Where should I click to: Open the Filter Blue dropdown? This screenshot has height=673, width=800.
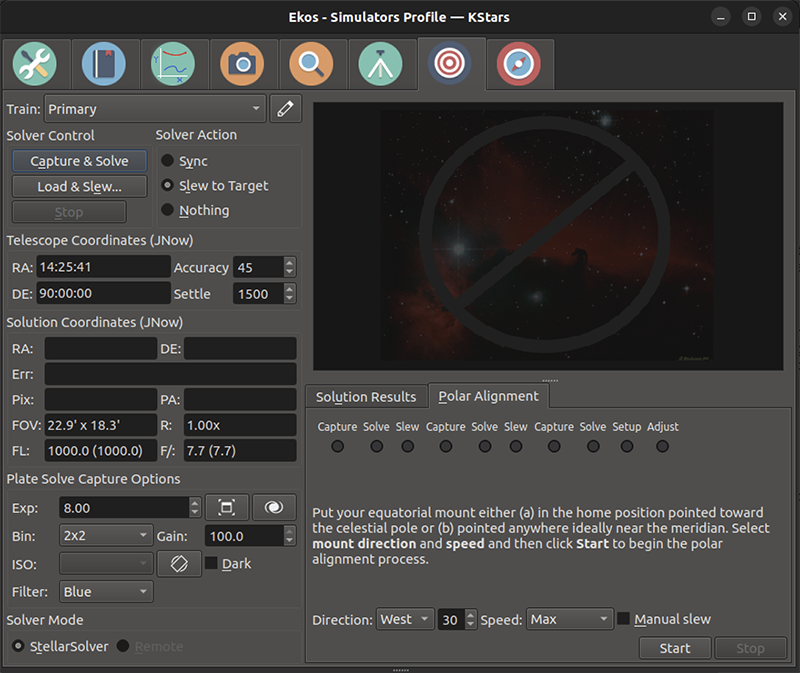pyautogui.click(x=105, y=592)
